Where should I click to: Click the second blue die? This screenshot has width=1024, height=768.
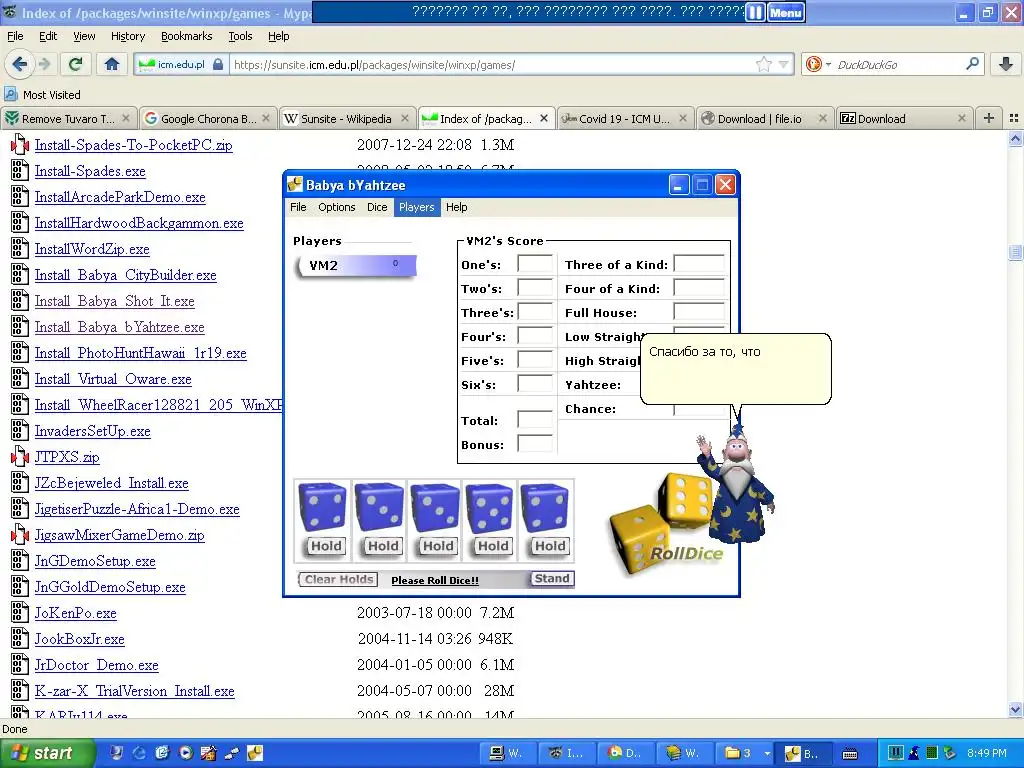click(379, 508)
